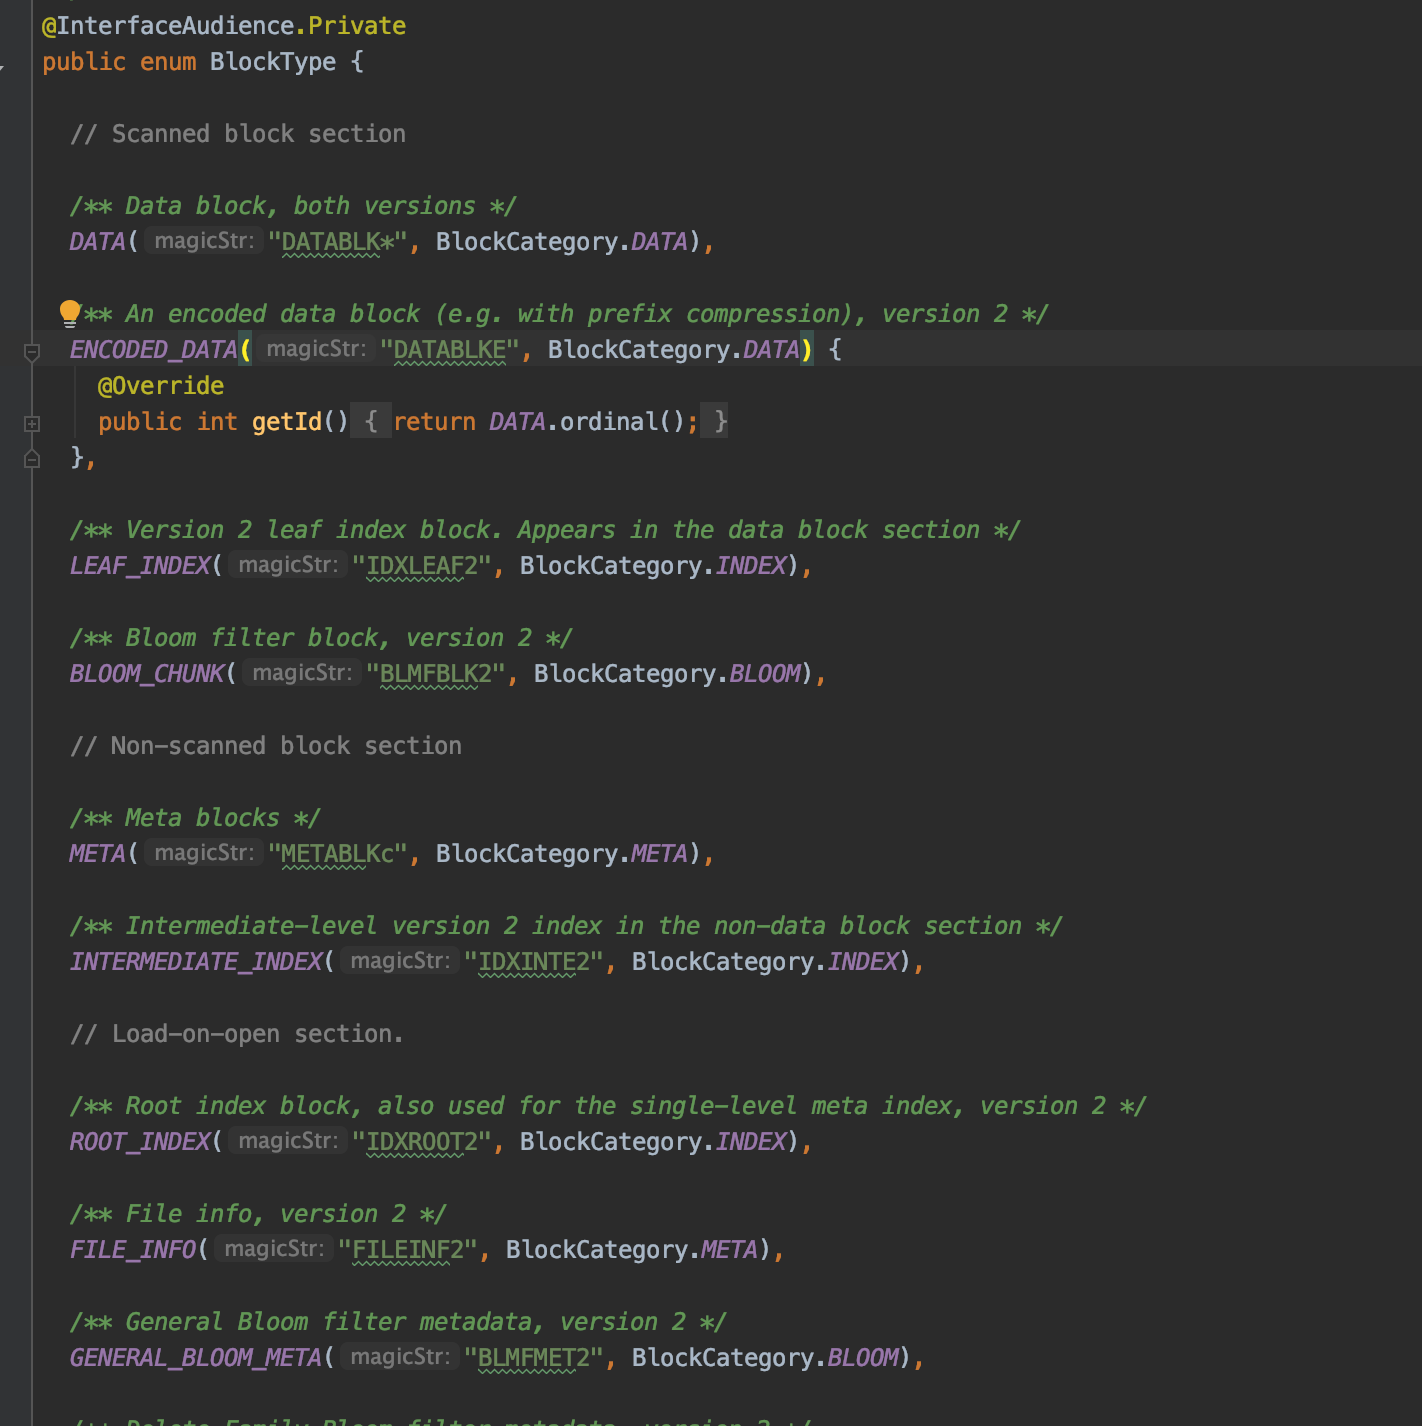Click BlockCategory.META on the FILE_INFO line
1422x1426 pixels.
[x=632, y=1250]
